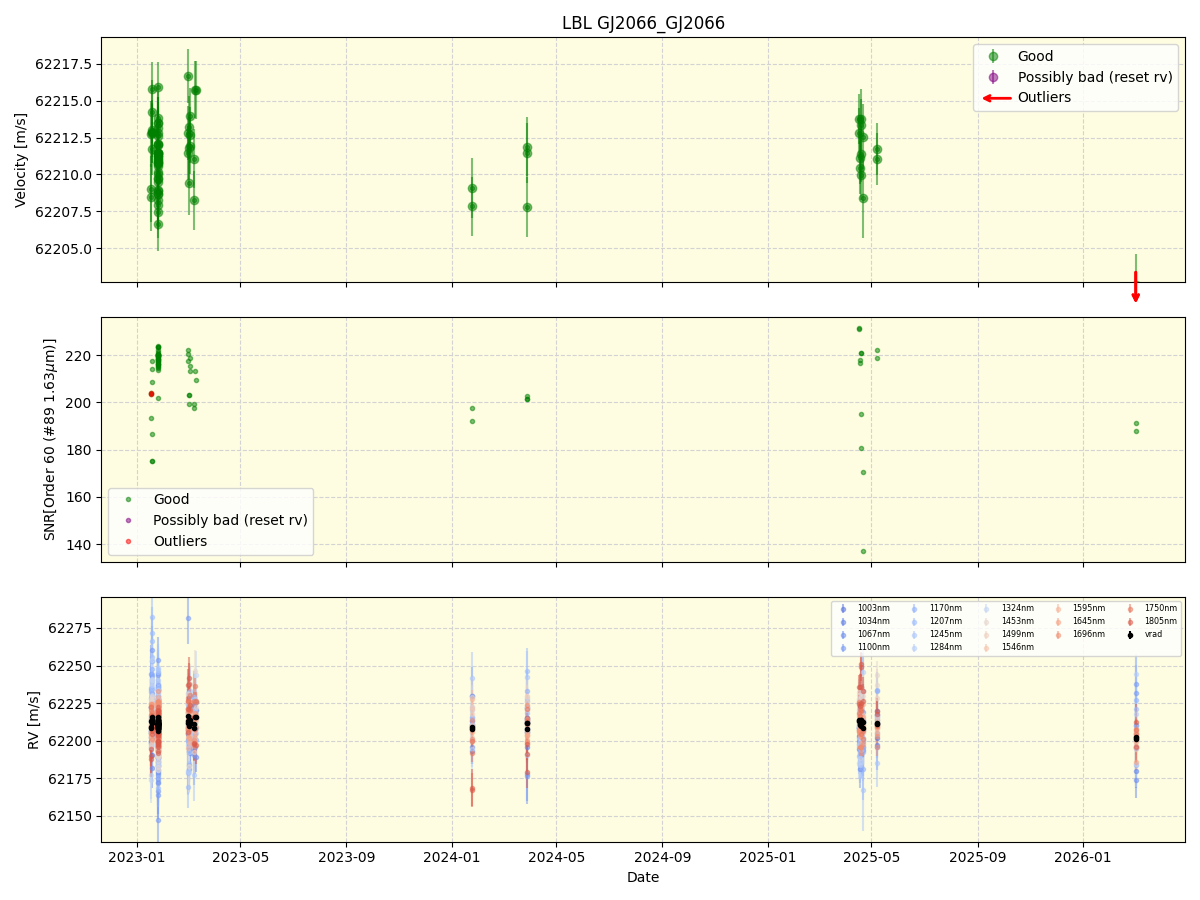Click the 62215.0 velocity tick label
1200x900 pixels.
pos(64,101)
